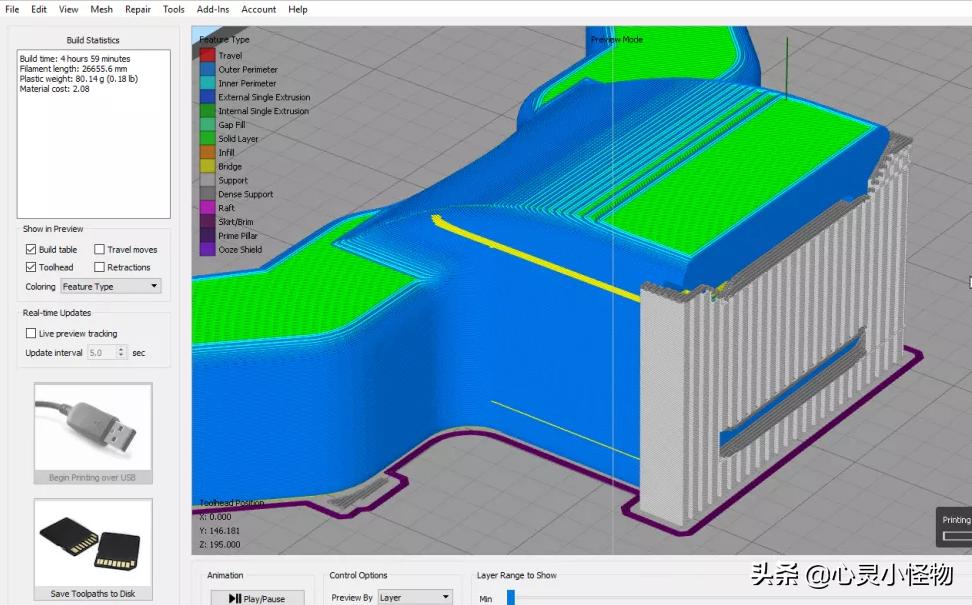Select the Travel color key in the legend
This screenshot has width=972, height=605.
206,55
